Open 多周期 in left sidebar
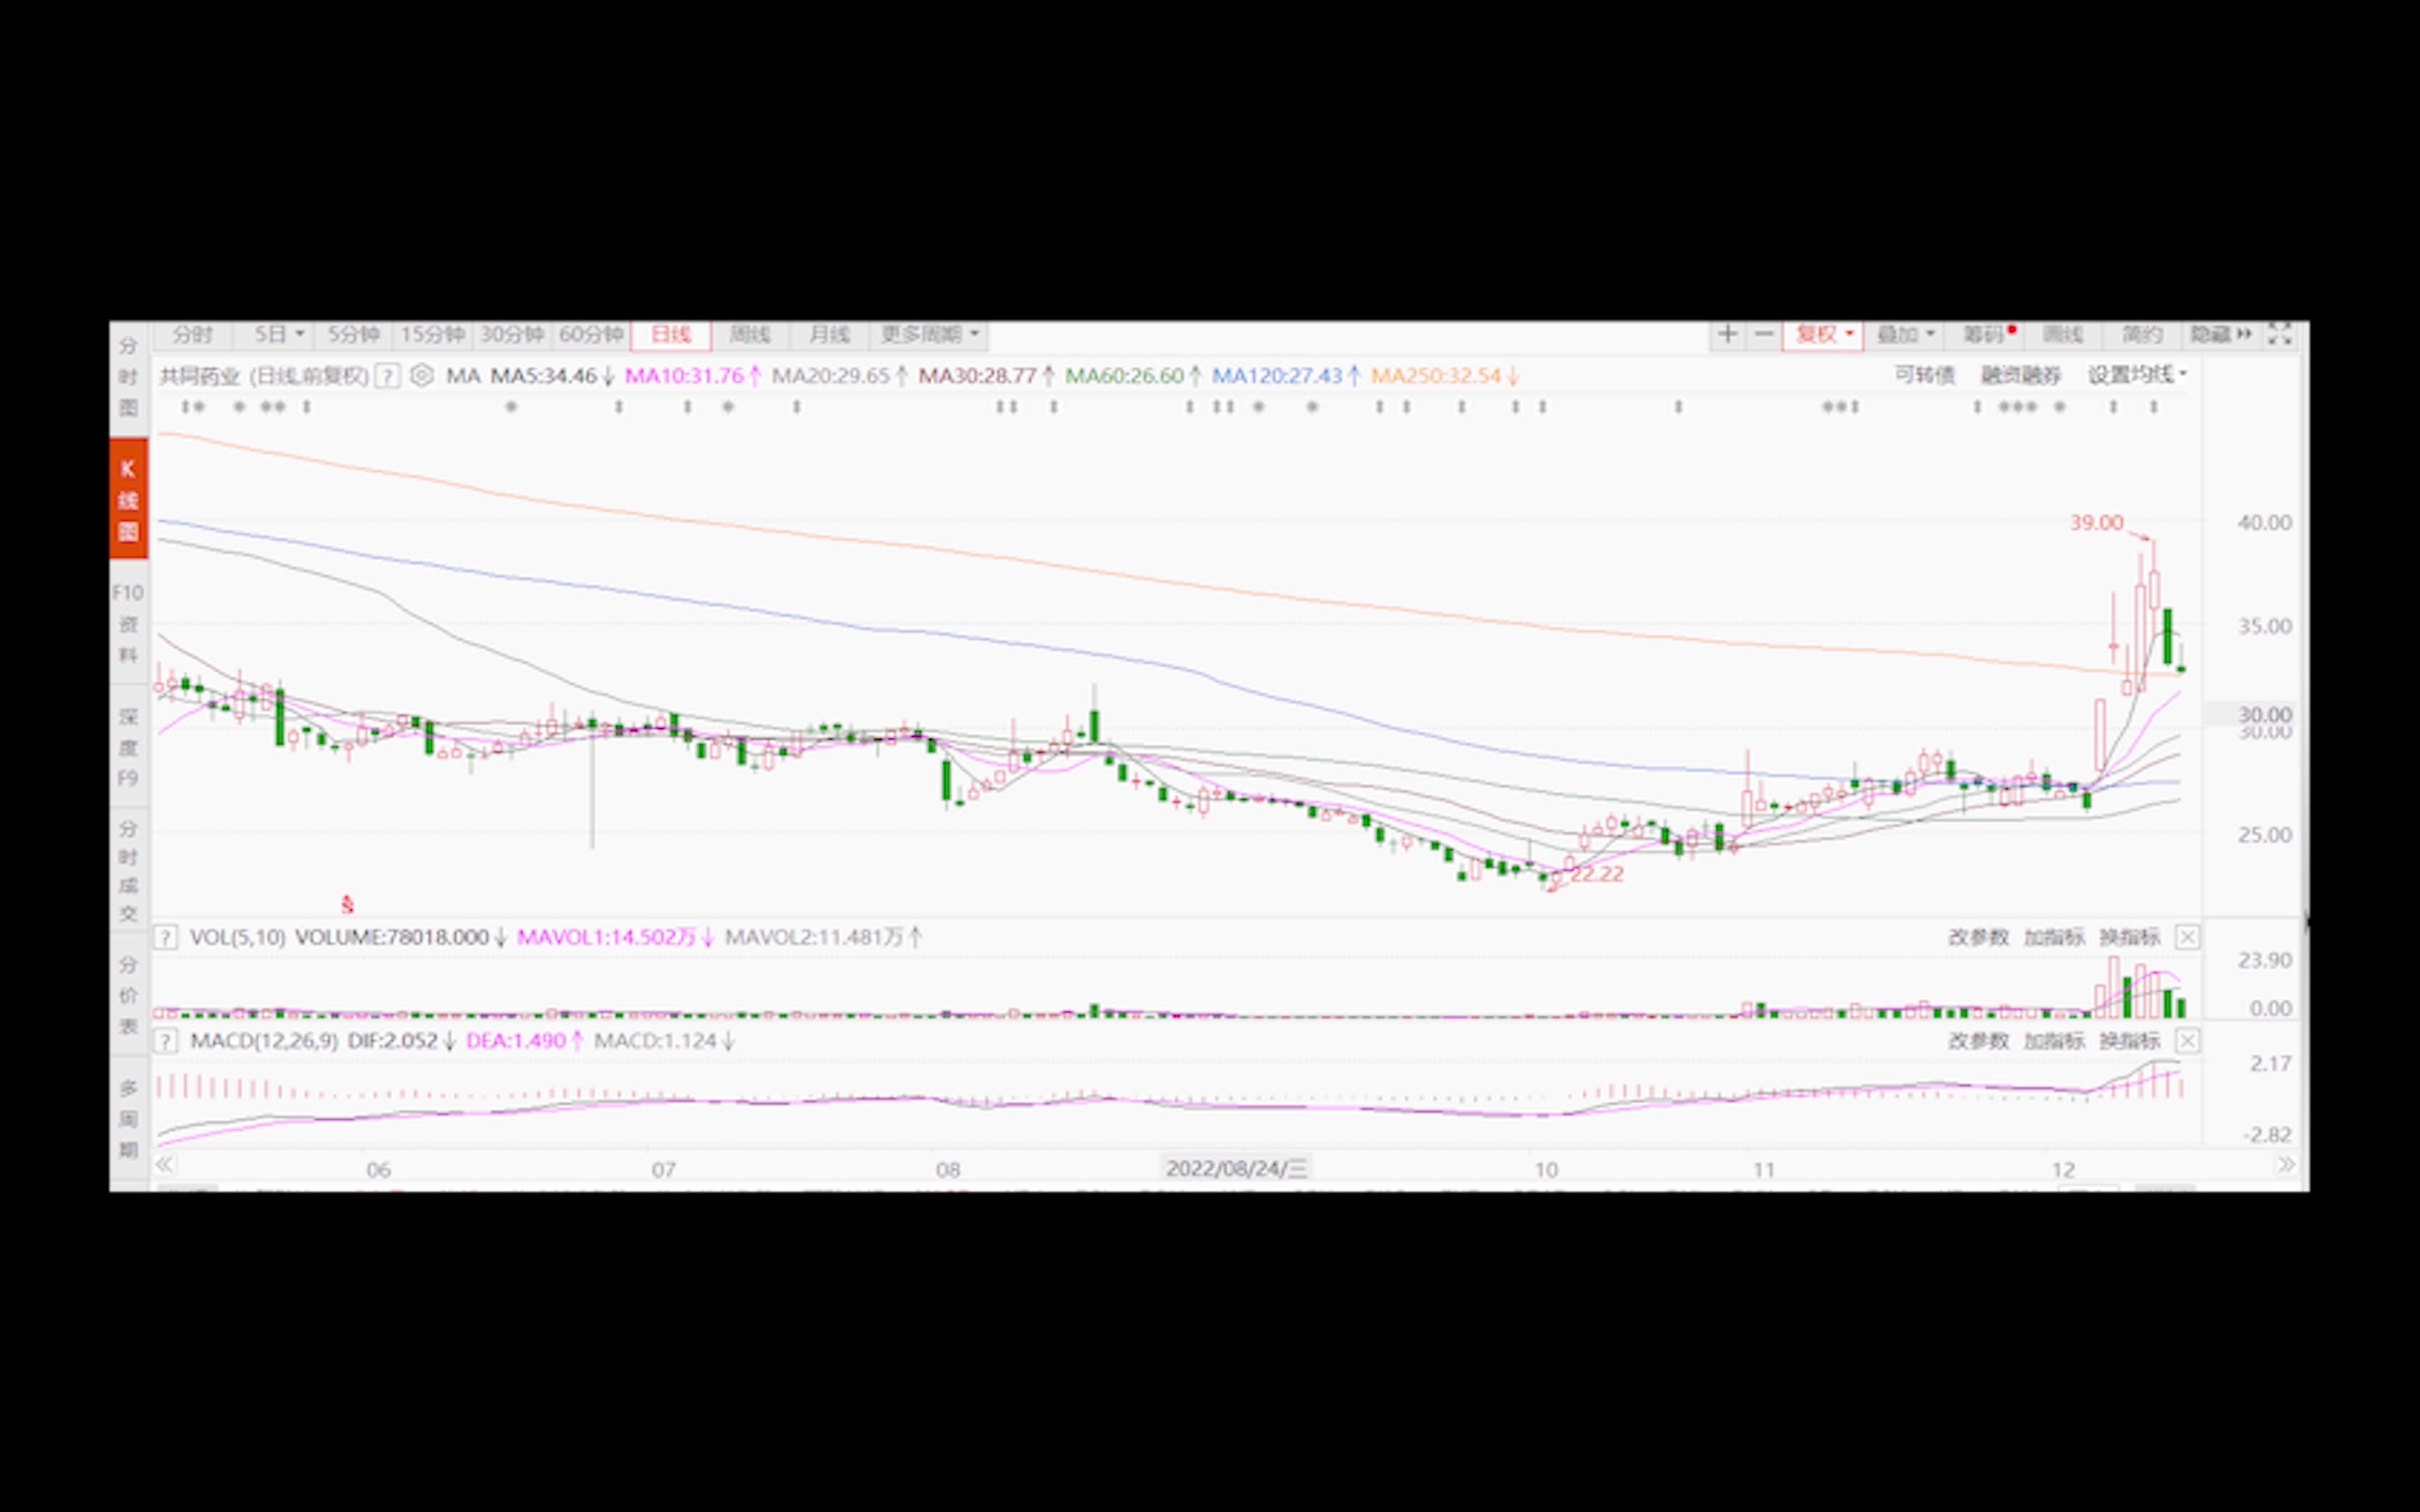The height and width of the screenshot is (1512, 2420). click(128, 1118)
